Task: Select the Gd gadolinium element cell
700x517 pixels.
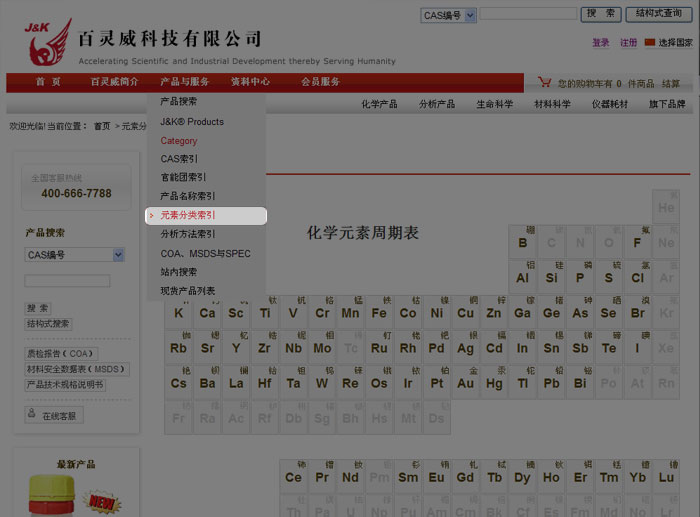Action: (465, 476)
